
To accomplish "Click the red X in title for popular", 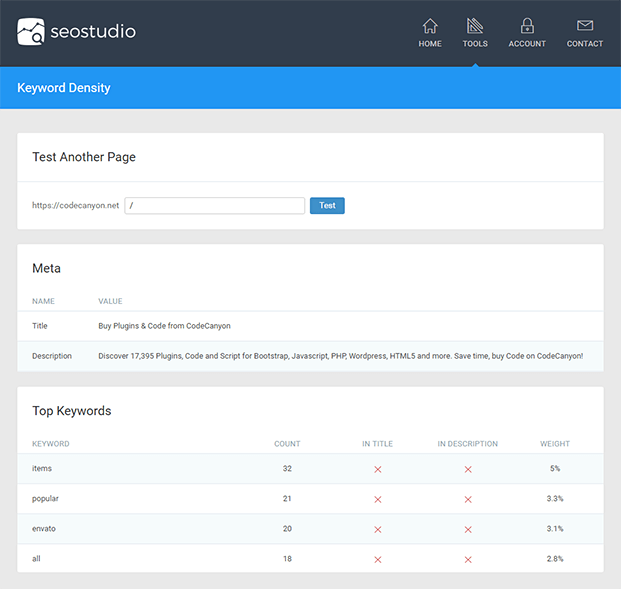I will (x=377, y=499).
